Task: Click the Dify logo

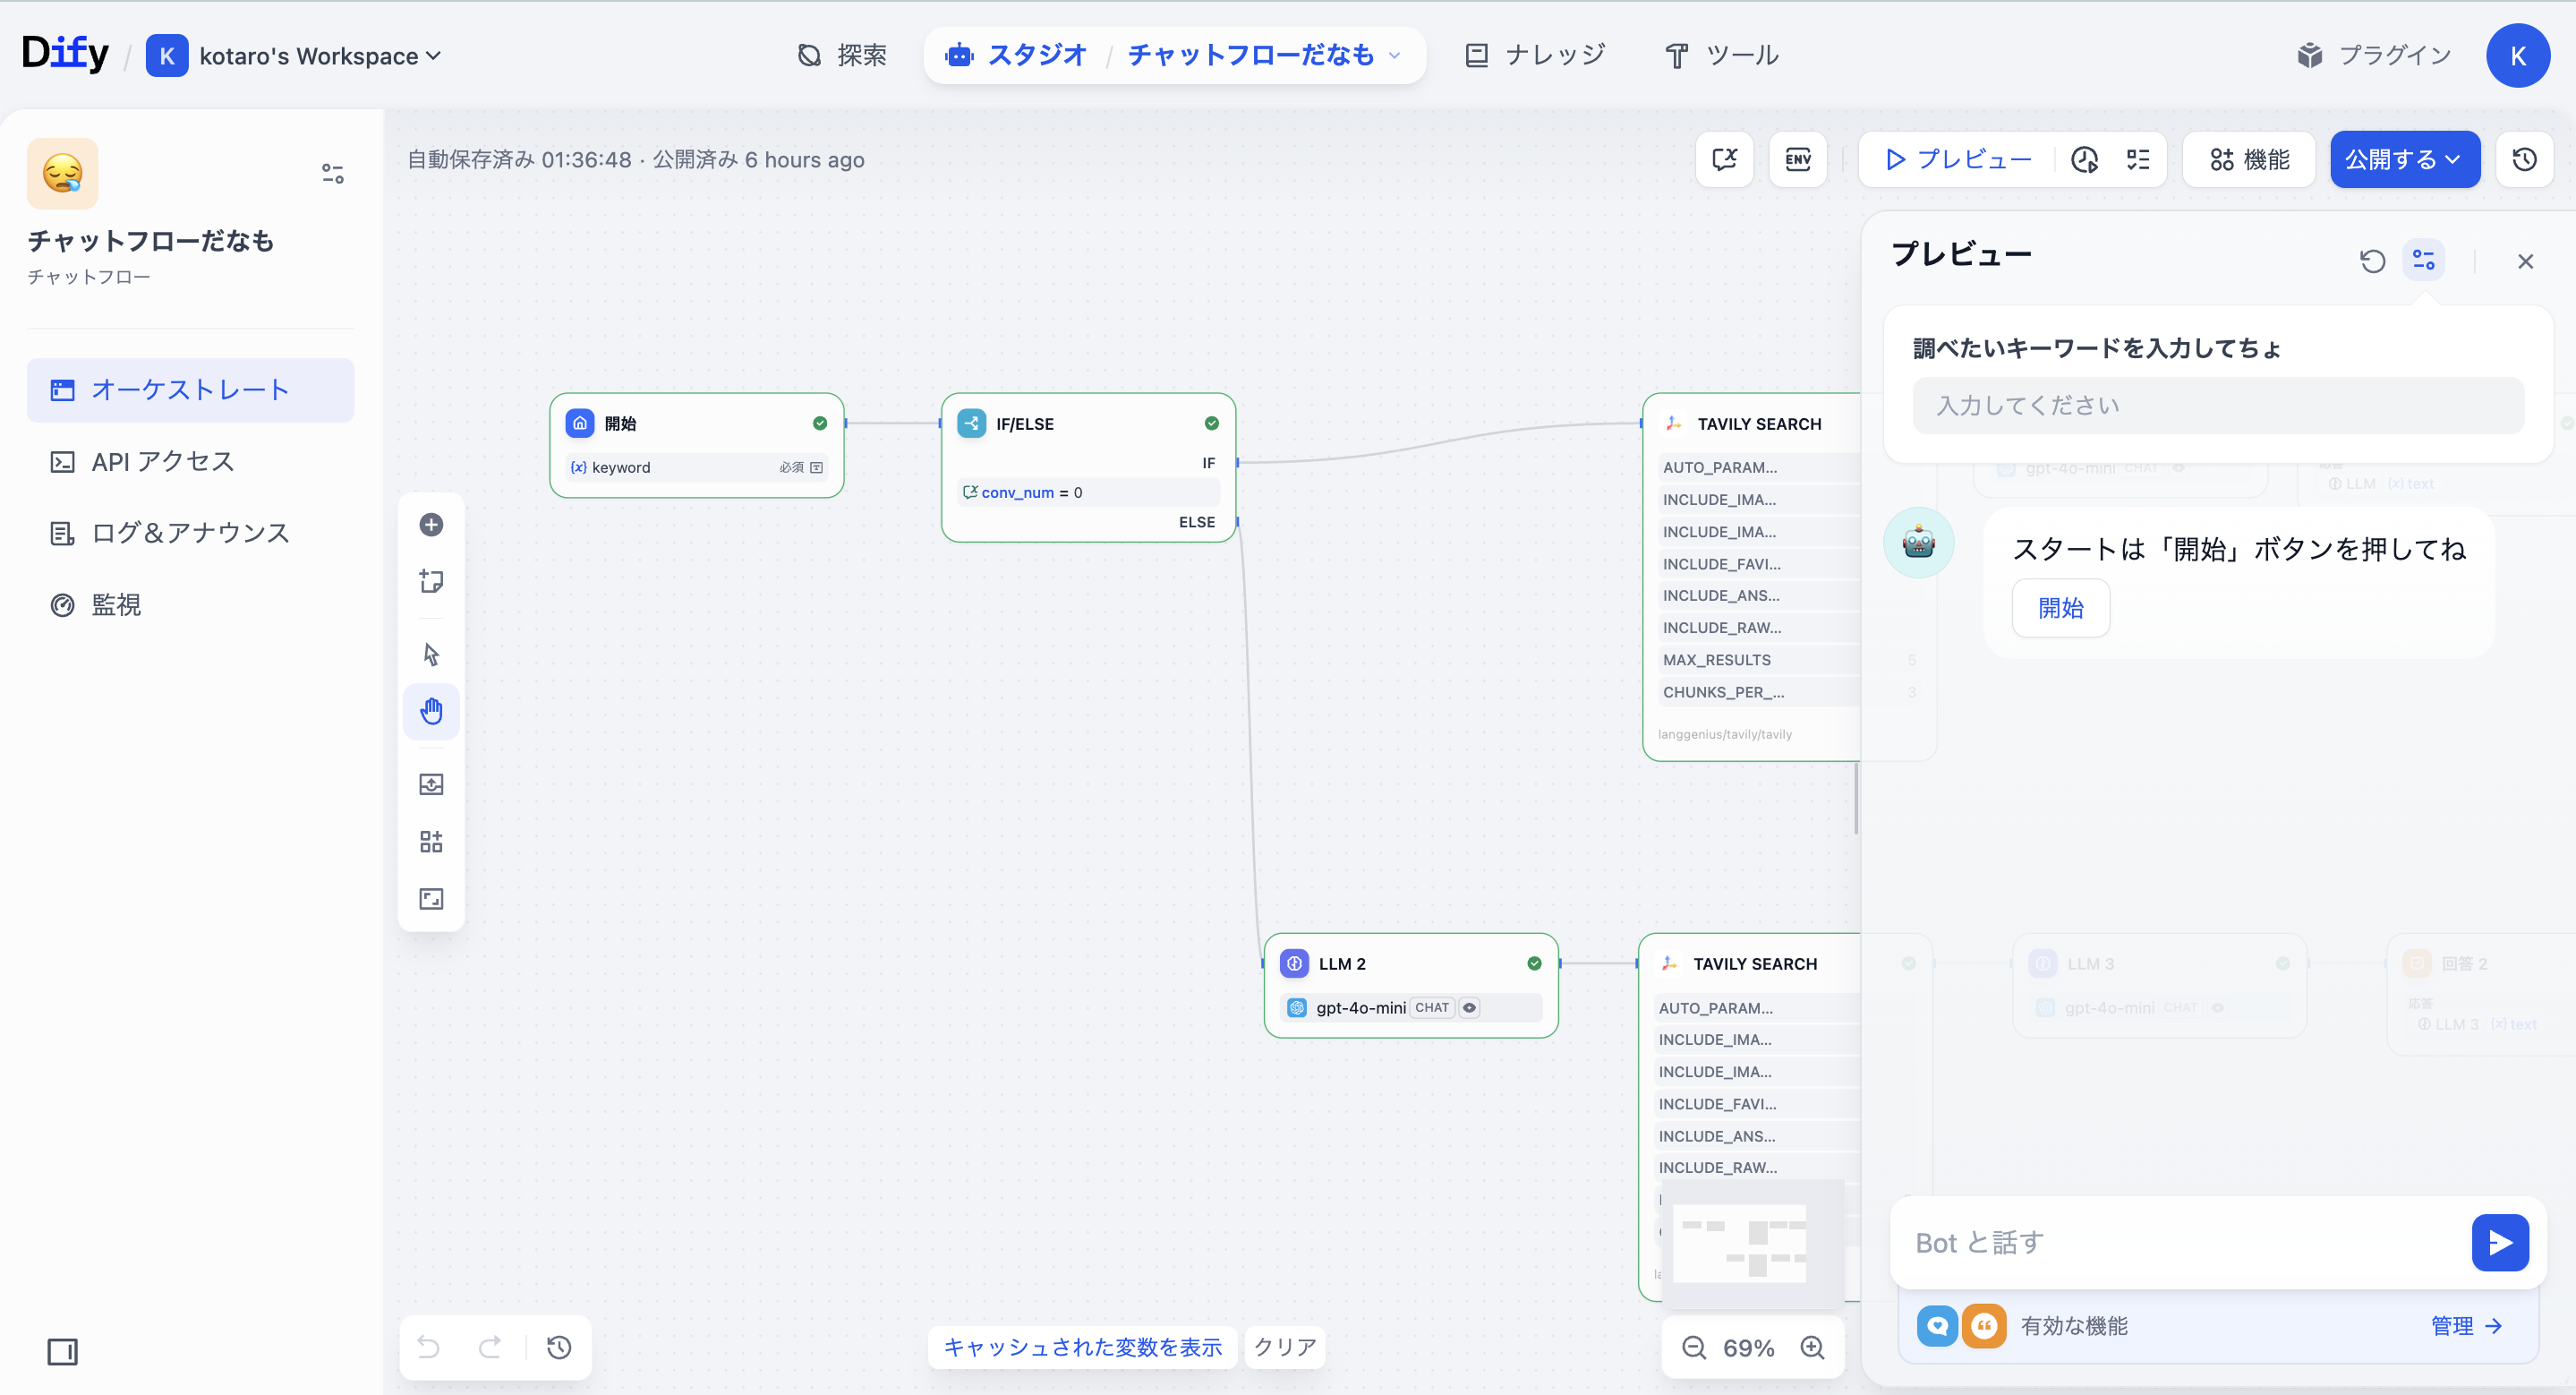Action: (65, 53)
